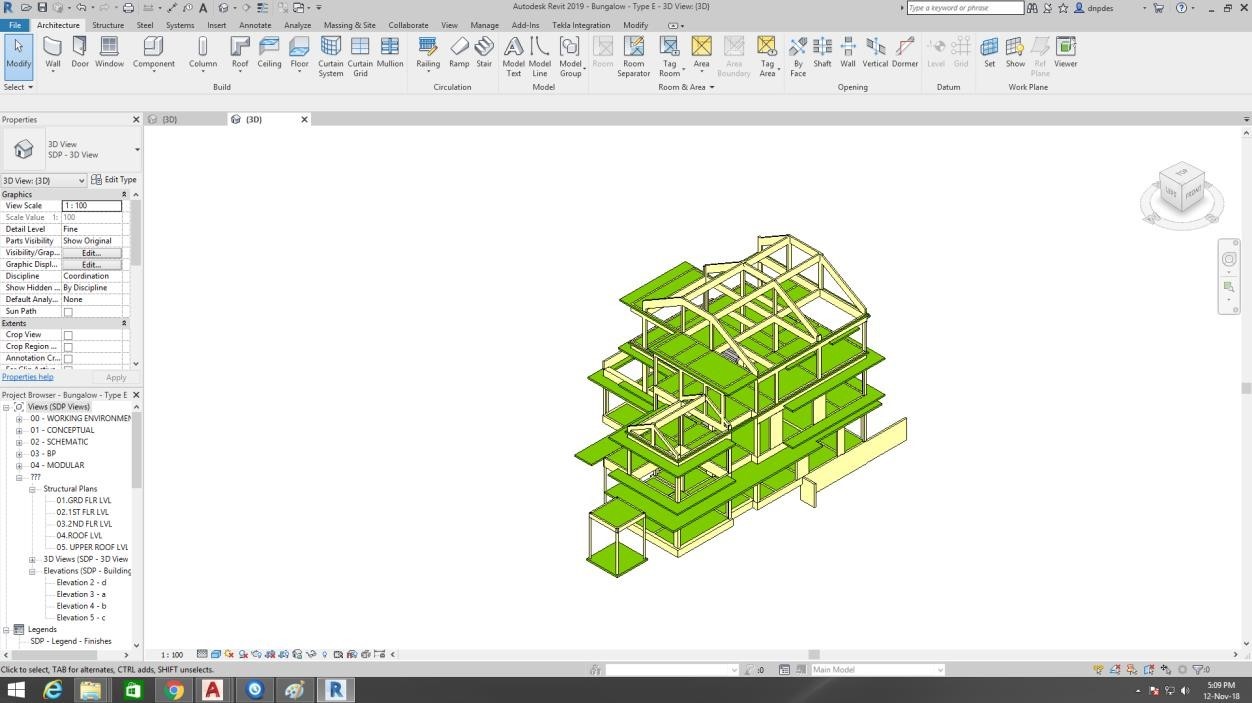Image resolution: width=1252 pixels, height=703 pixels.
Task: Toggle the Crop View checkbox
Action: (68, 335)
